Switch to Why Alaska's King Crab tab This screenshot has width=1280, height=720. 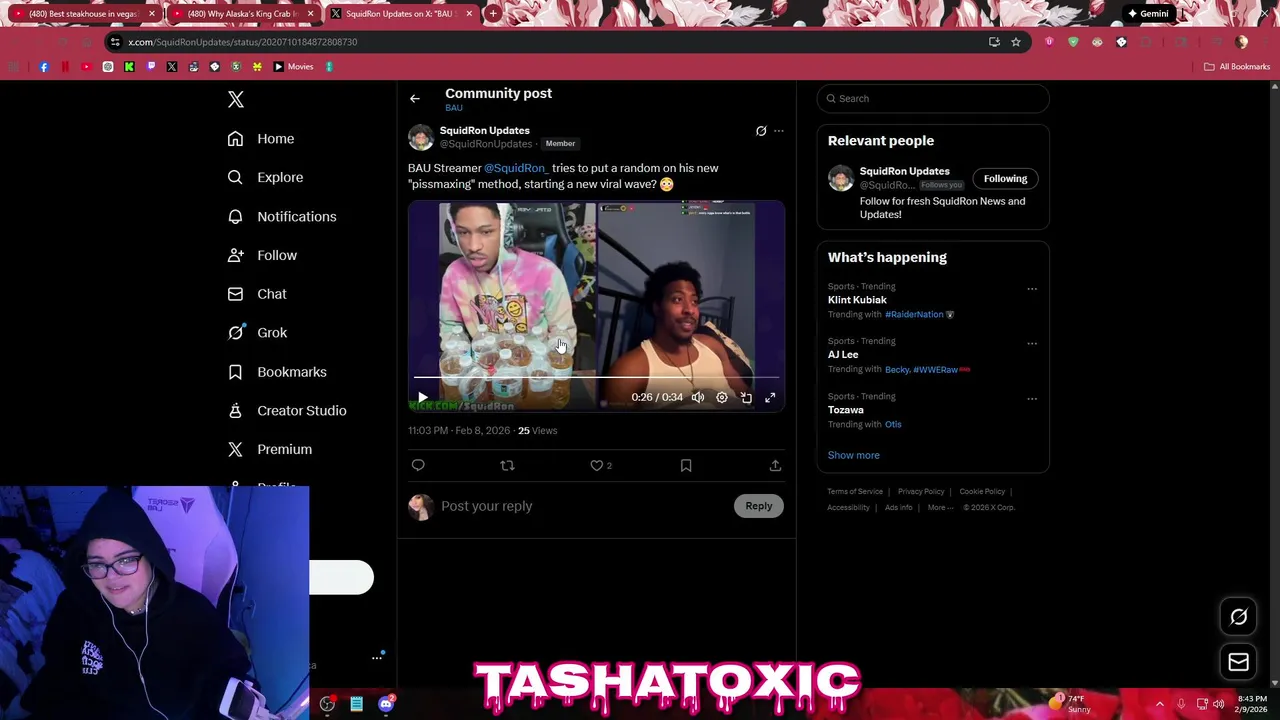tap(243, 14)
